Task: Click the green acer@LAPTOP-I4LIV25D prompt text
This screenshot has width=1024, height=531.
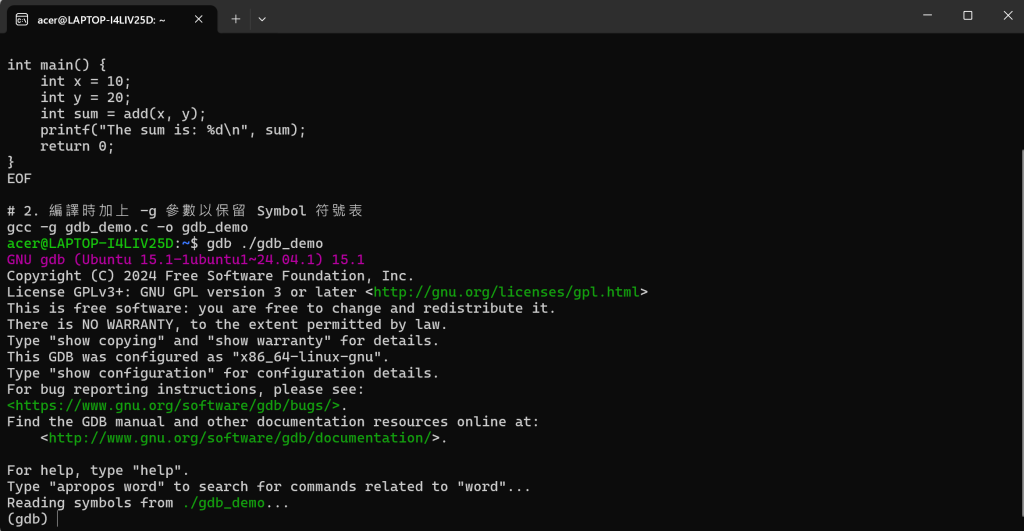Action: click(x=90, y=244)
